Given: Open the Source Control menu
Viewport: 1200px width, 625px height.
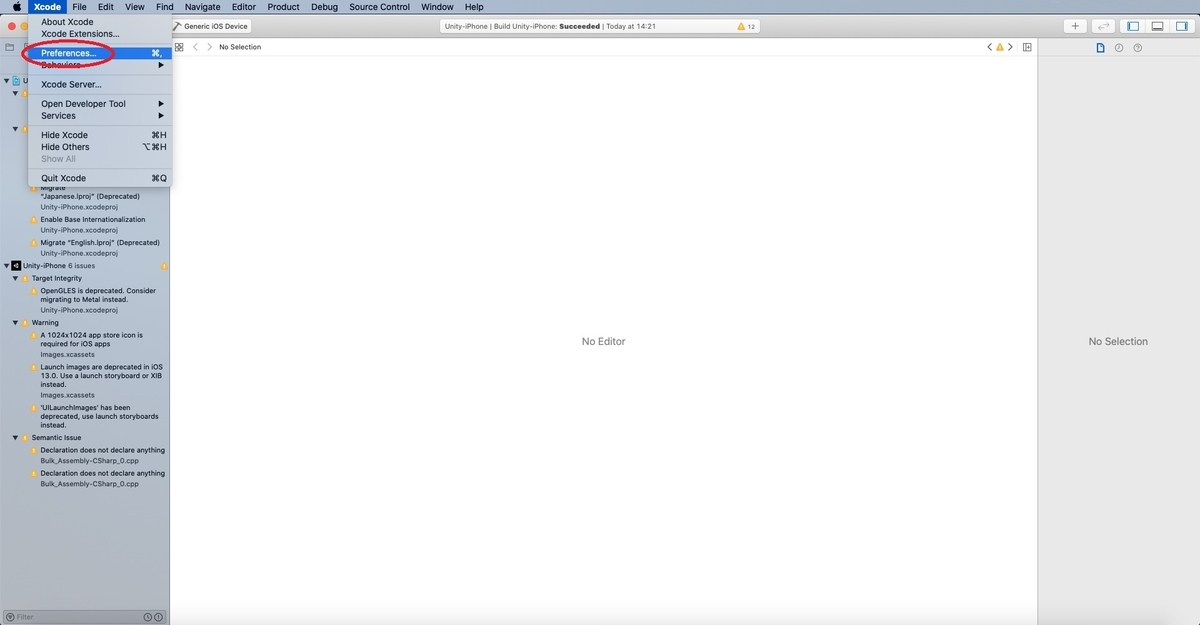Looking at the screenshot, I should pyautogui.click(x=379, y=7).
